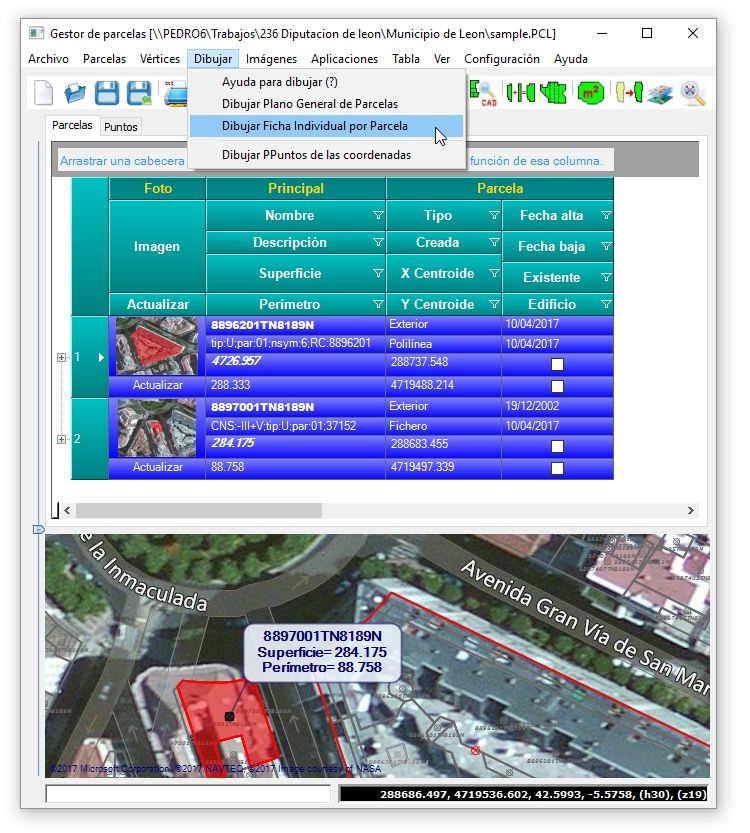Click the Print toolbar icon
This screenshot has width=750, height=833.
tap(175, 93)
